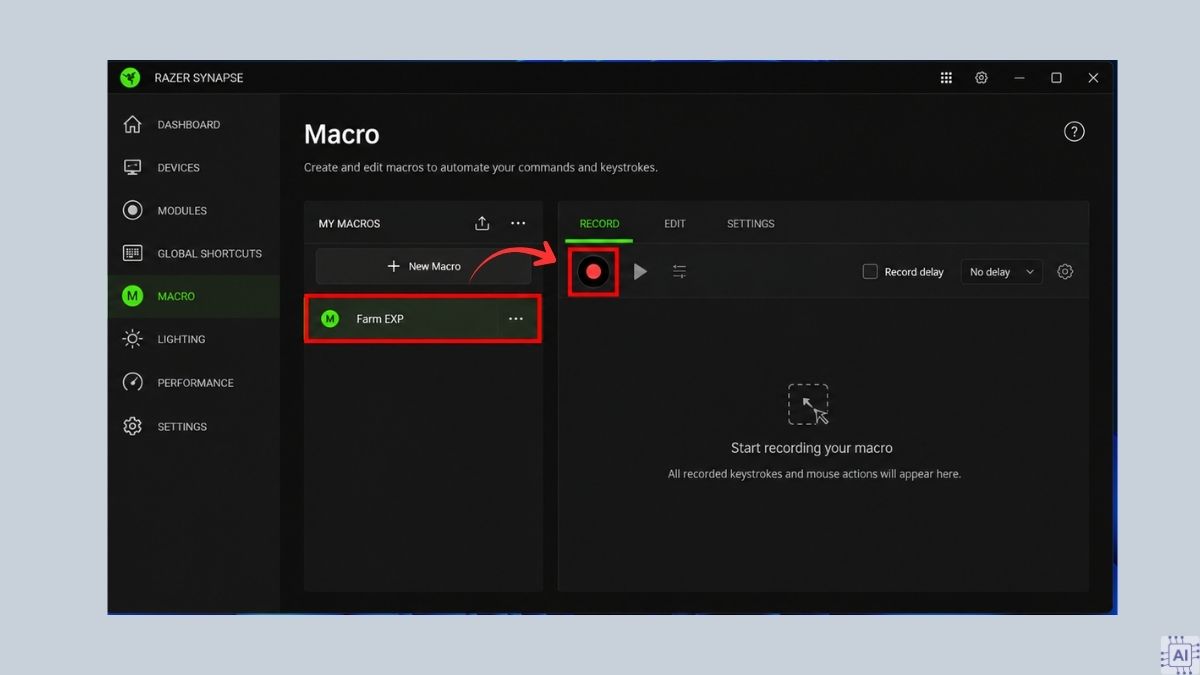Screen dimensions: 1200x675
Task: Open the help question mark icon
Action: click(1074, 131)
